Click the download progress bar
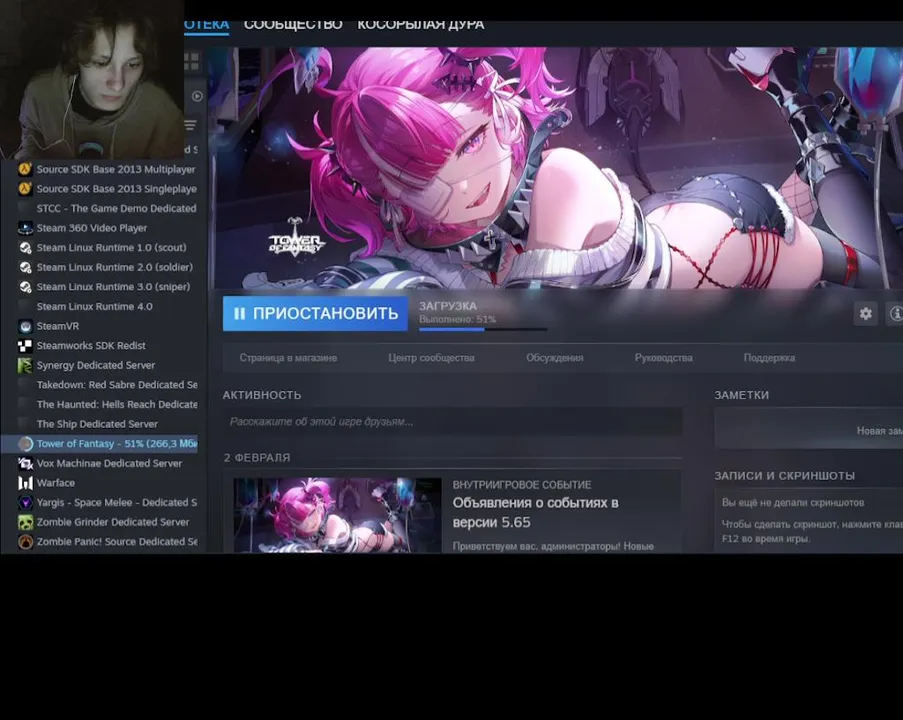 tap(483, 329)
